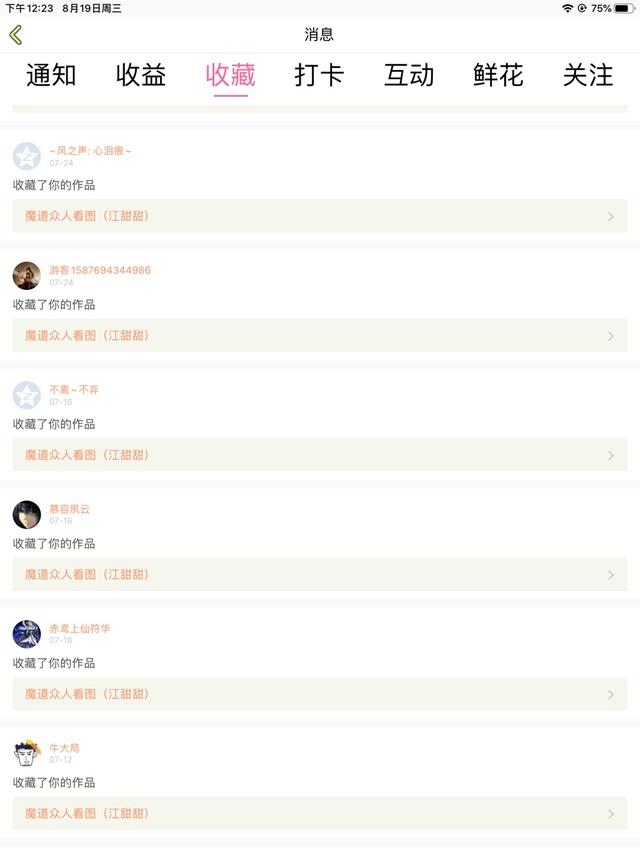Open chevron on 不离~不弃 work card
Viewport: 640px width, 853px height.
(x=611, y=455)
